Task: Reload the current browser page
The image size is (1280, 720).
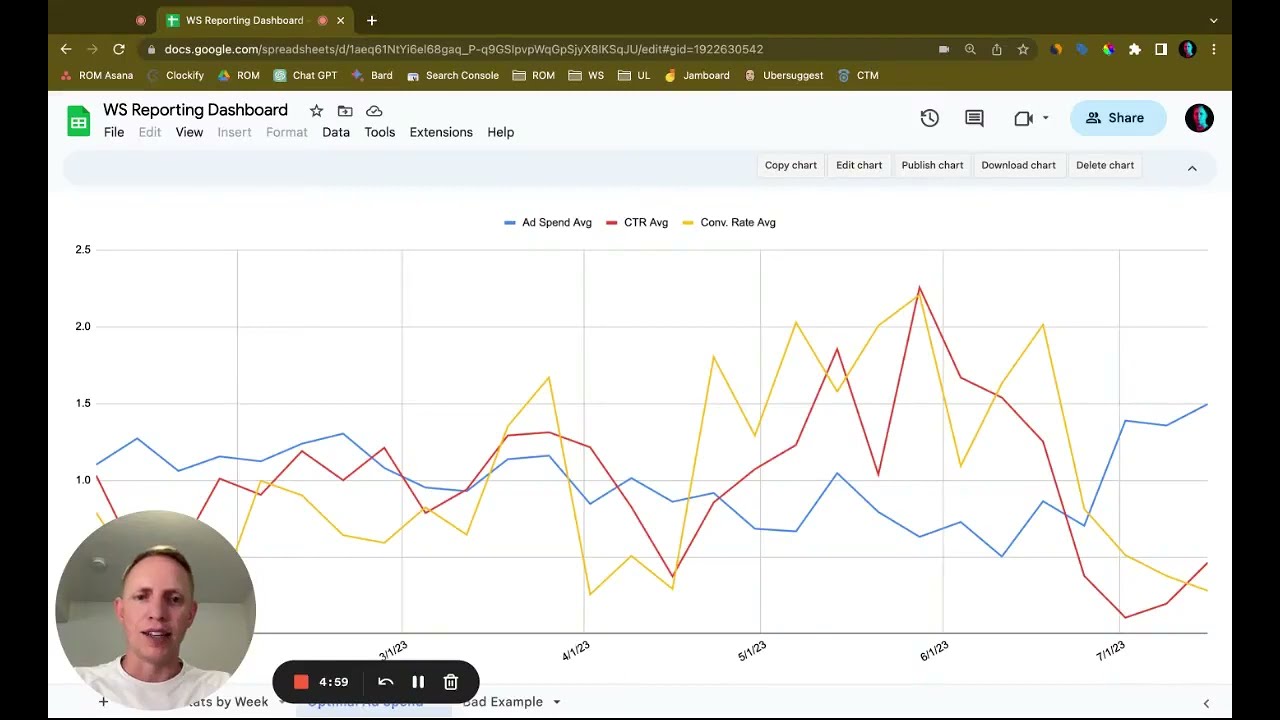Action: (x=119, y=49)
